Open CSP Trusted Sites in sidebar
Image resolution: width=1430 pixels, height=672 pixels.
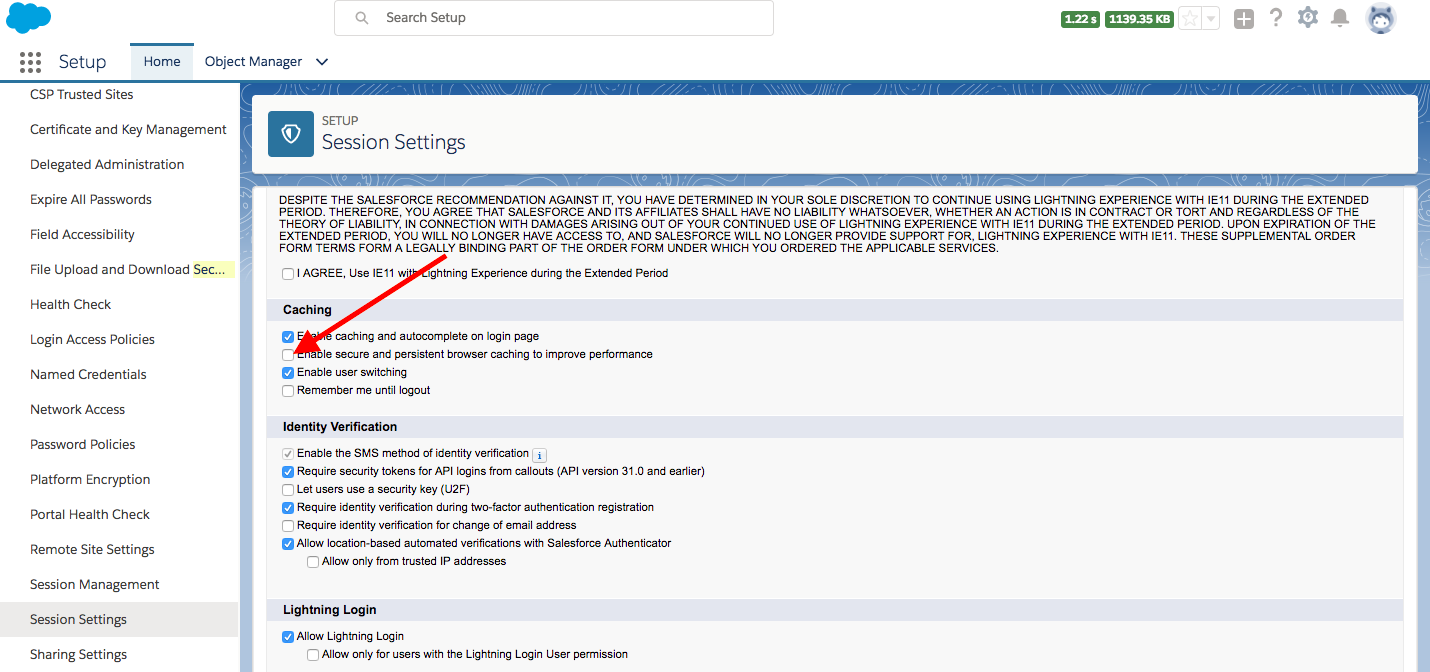[x=82, y=95]
